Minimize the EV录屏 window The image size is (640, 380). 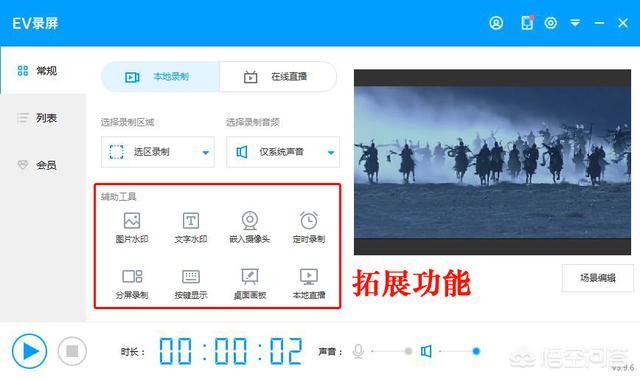coord(599,23)
